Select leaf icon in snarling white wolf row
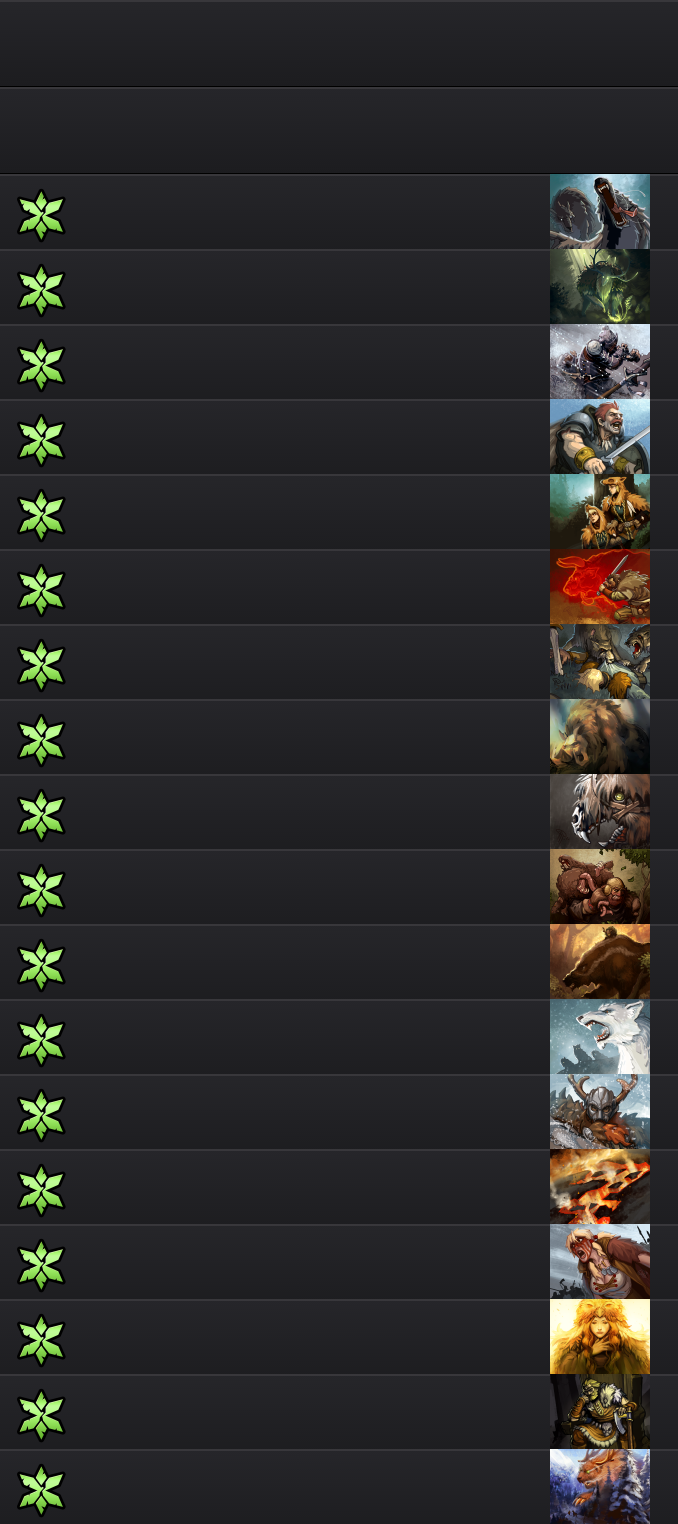 [x=41, y=1040]
